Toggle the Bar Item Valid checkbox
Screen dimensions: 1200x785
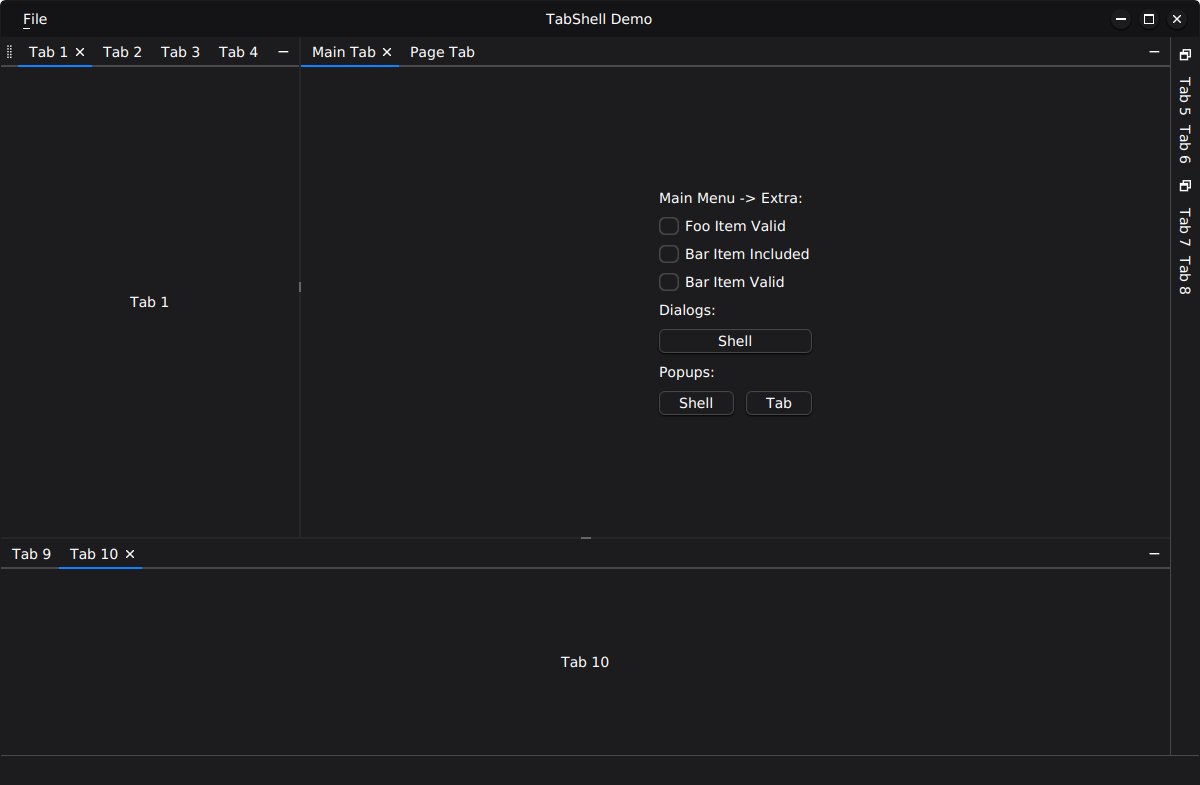pos(669,282)
